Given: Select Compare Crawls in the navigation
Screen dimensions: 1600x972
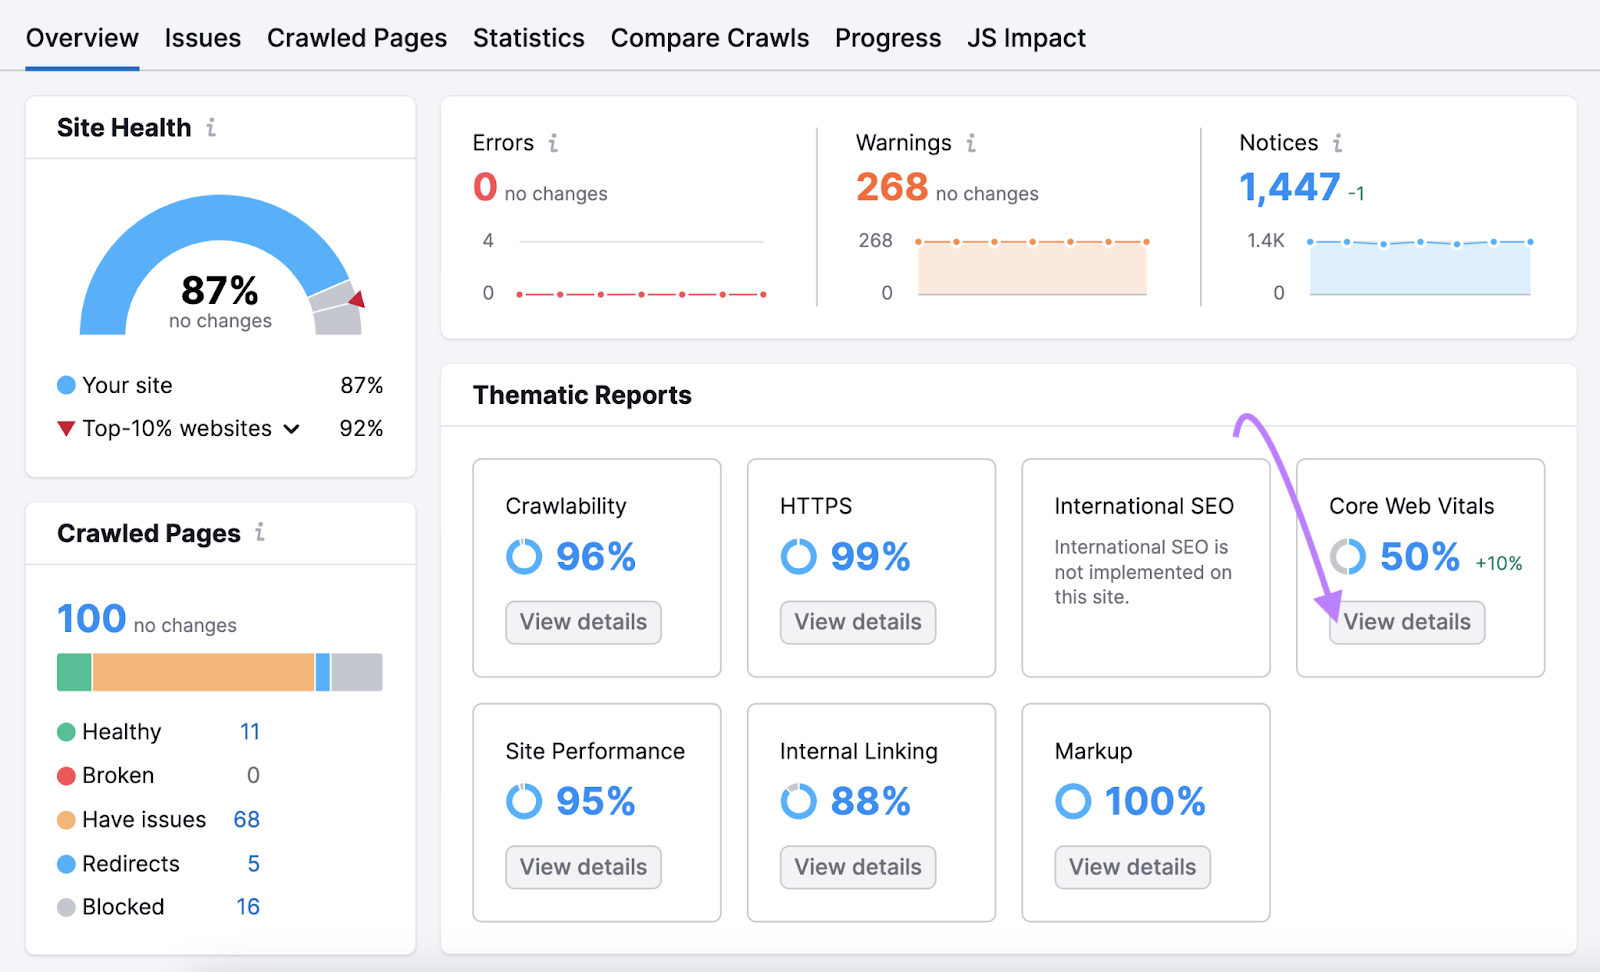Looking at the screenshot, I should point(710,37).
